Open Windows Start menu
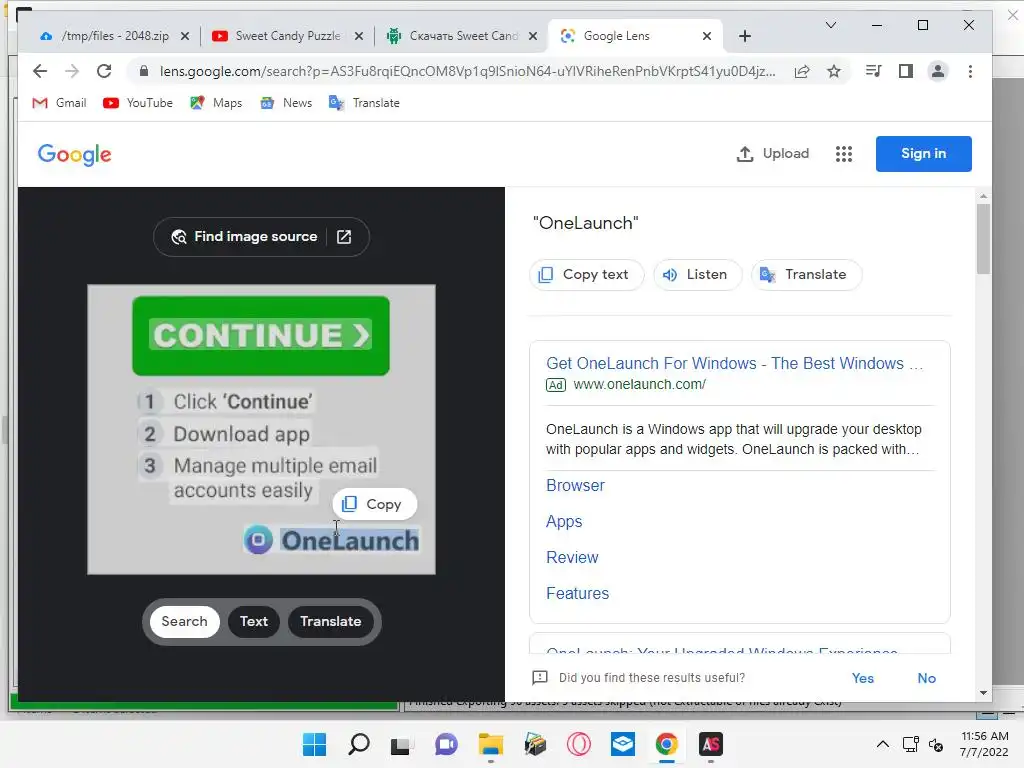The height and width of the screenshot is (768, 1024). [314, 744]
